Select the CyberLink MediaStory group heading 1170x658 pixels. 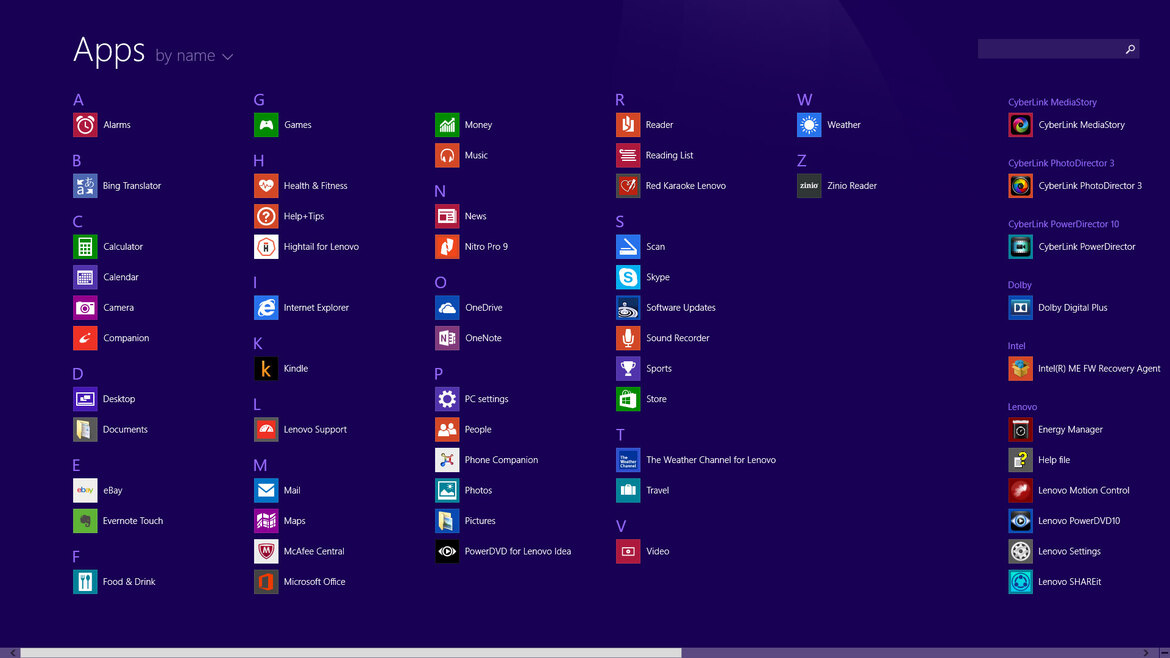[x=1052, y=102]
